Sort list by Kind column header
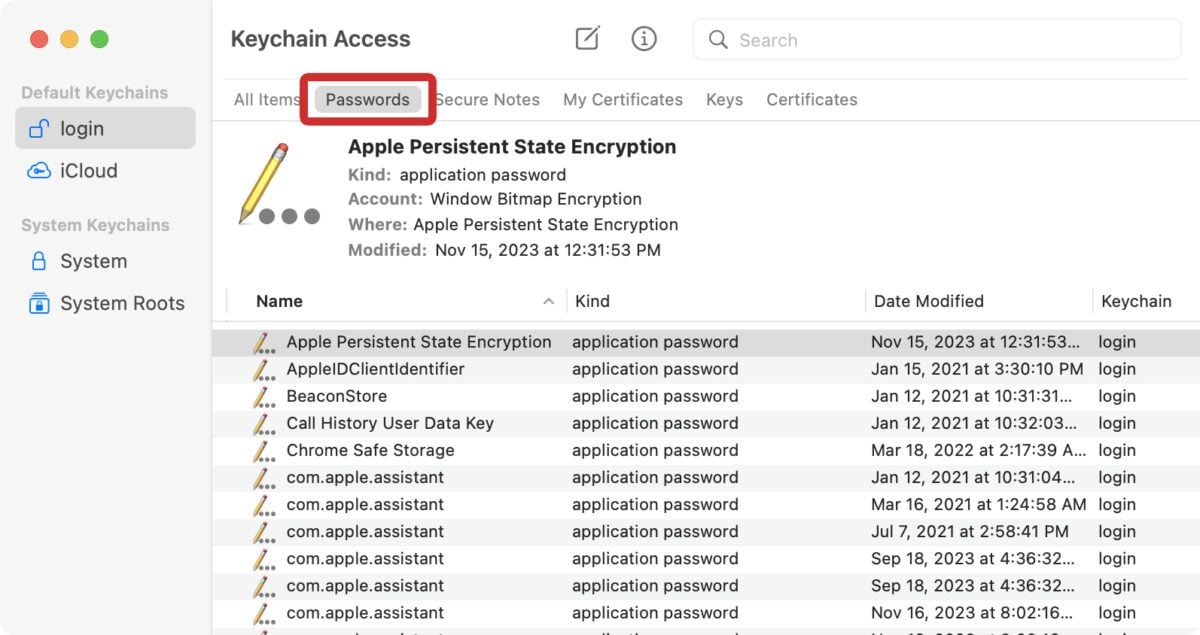 click(592, 301)
